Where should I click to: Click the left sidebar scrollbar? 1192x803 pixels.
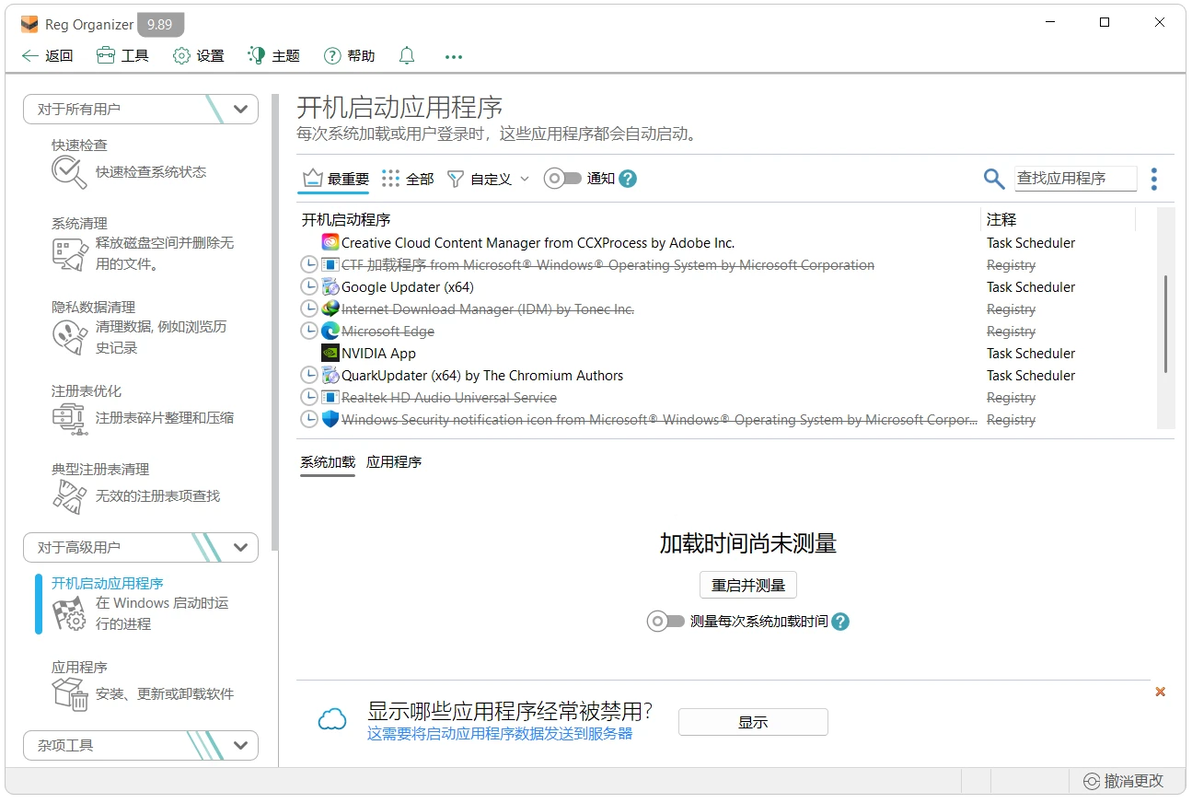[x=274, y=322]
